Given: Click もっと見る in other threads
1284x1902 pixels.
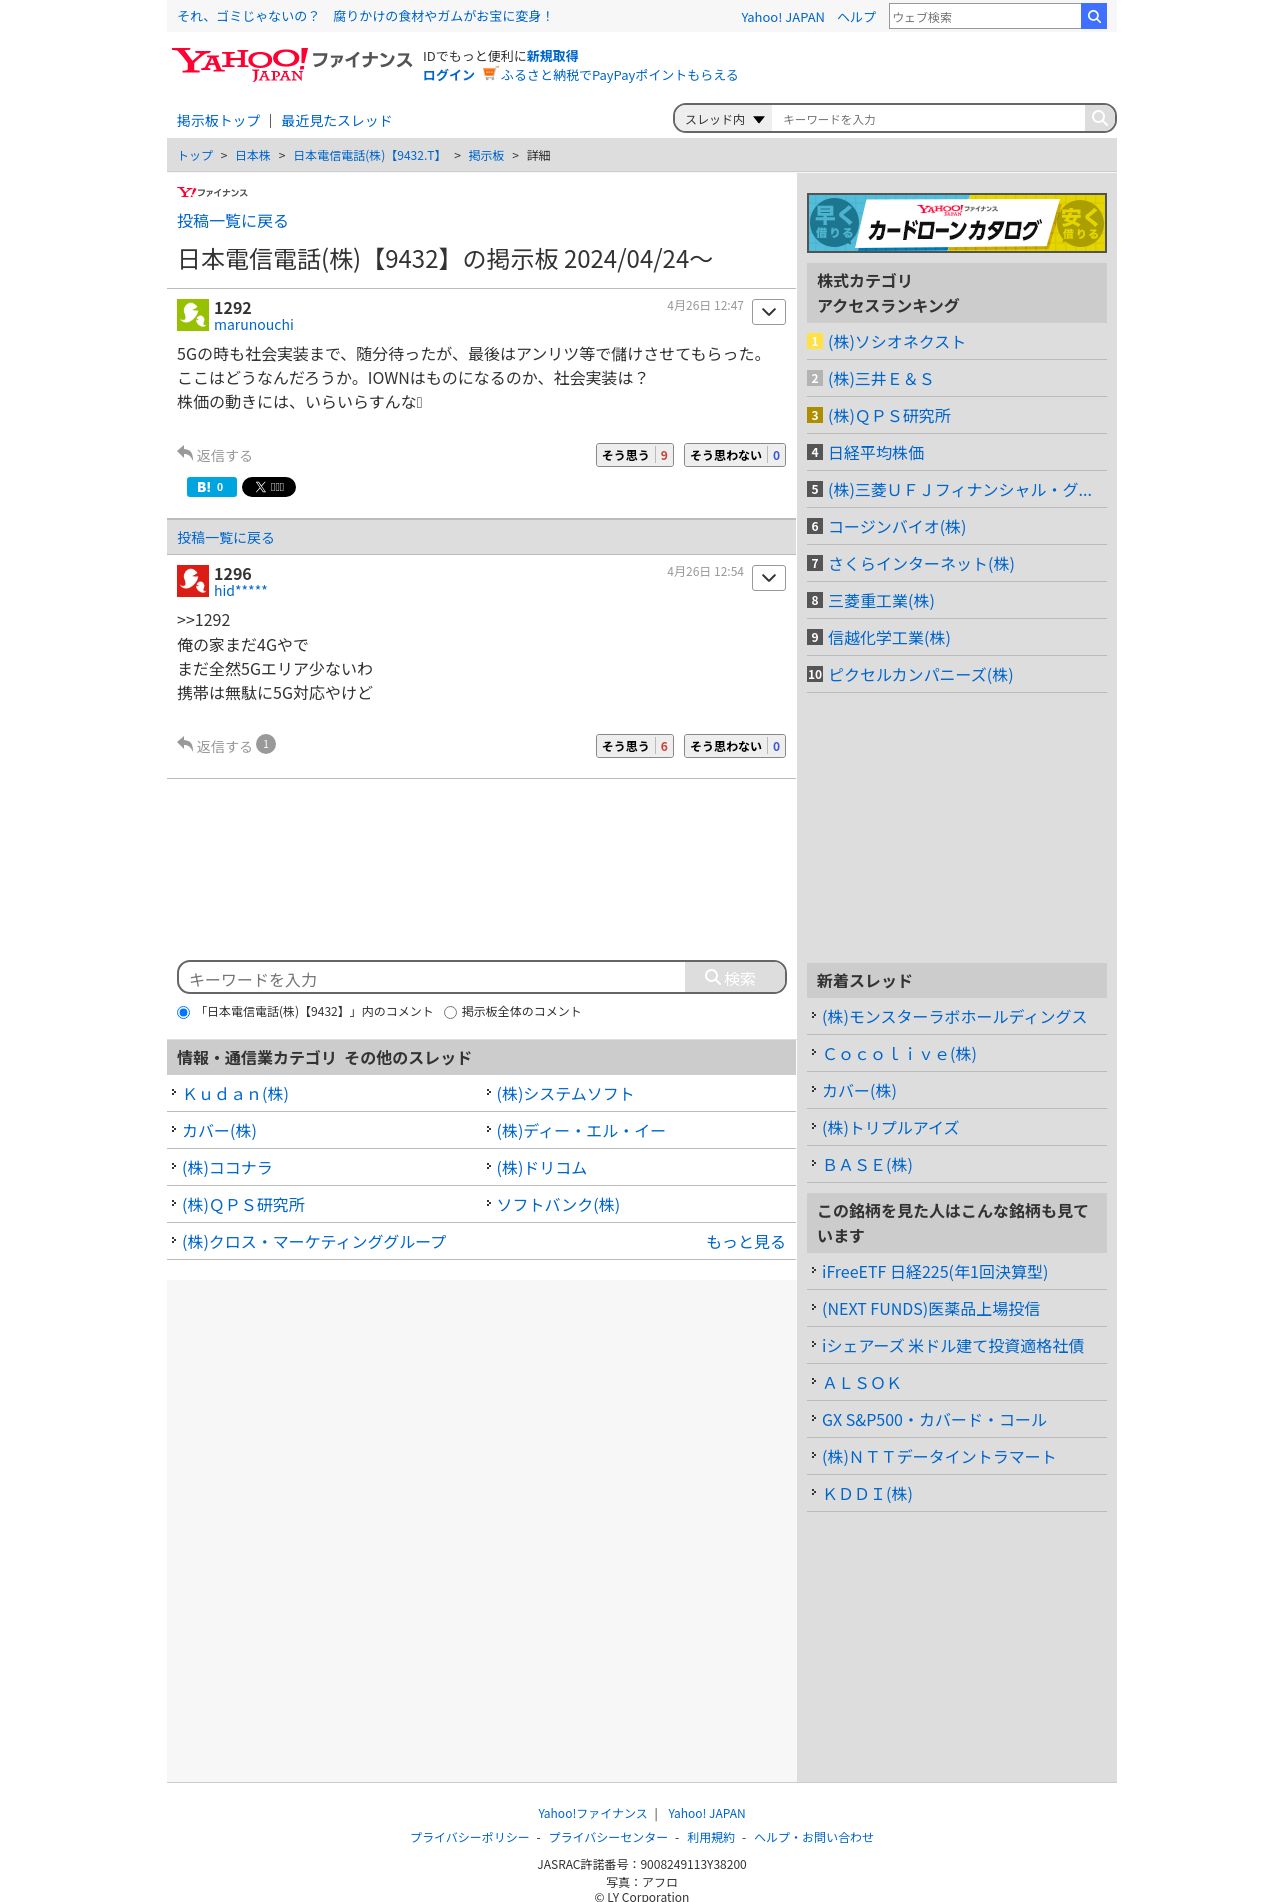Looking at the screenshot, I should [x=746, y=1242].
